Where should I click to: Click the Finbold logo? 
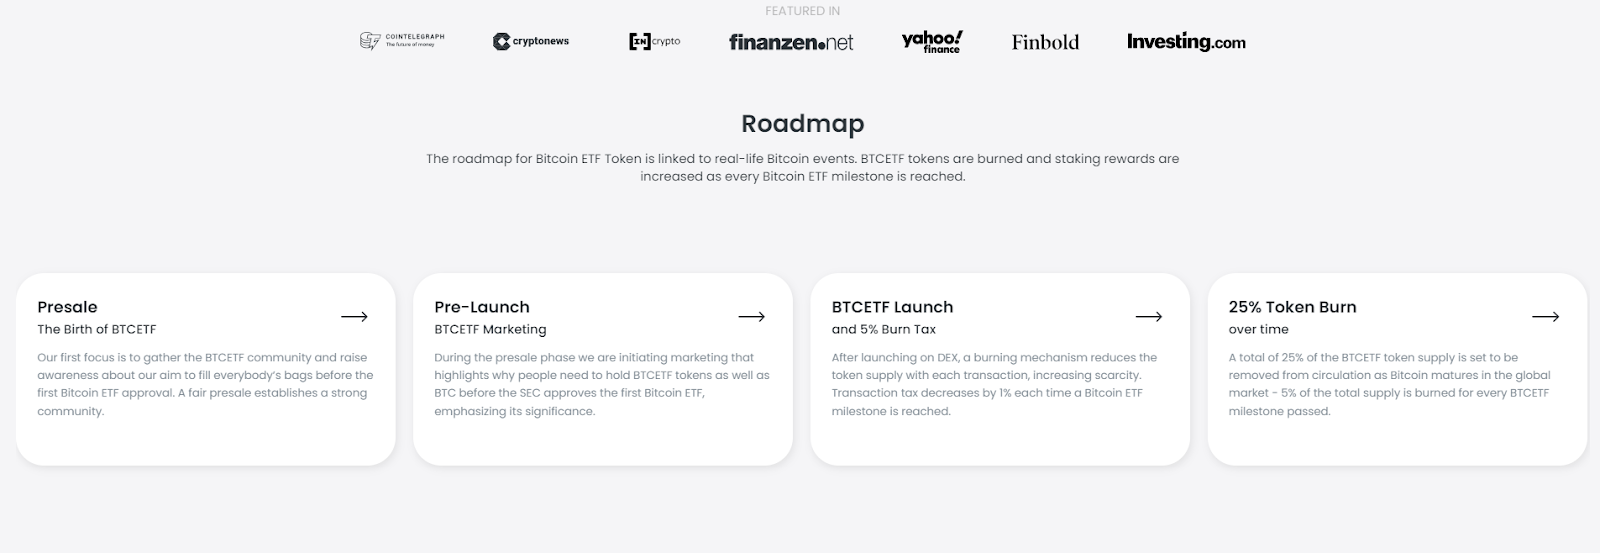pyautogui.click(x=1045, y=42)
